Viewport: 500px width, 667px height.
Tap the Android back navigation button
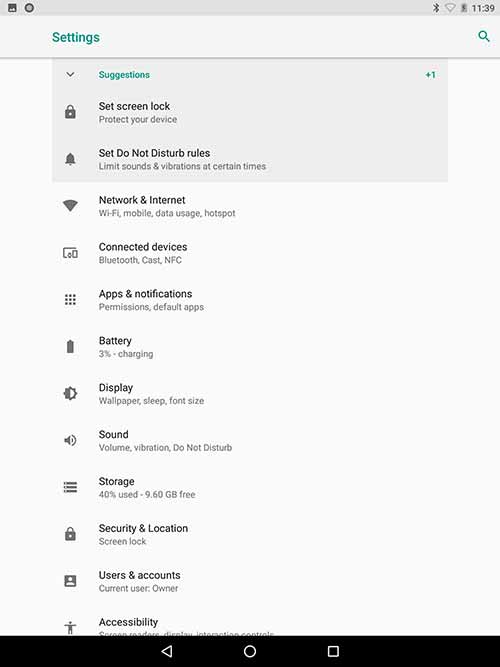[167, 651]
